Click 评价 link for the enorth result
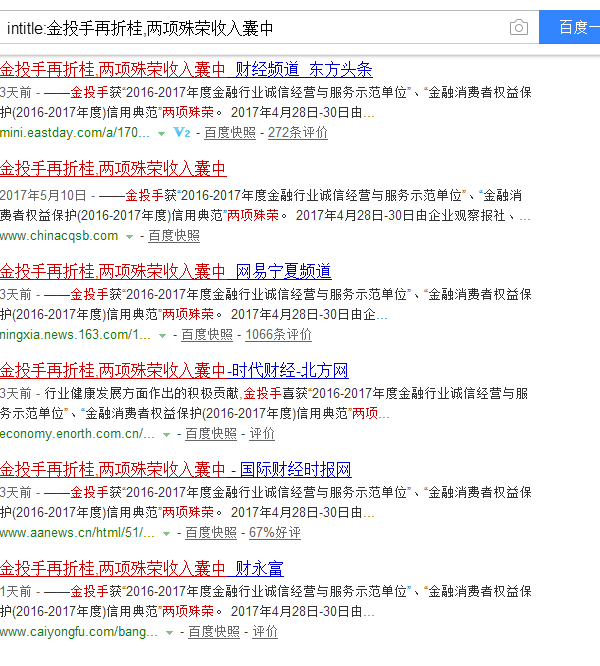The height and width of the screenshot is (666, 600). (262, 434)
